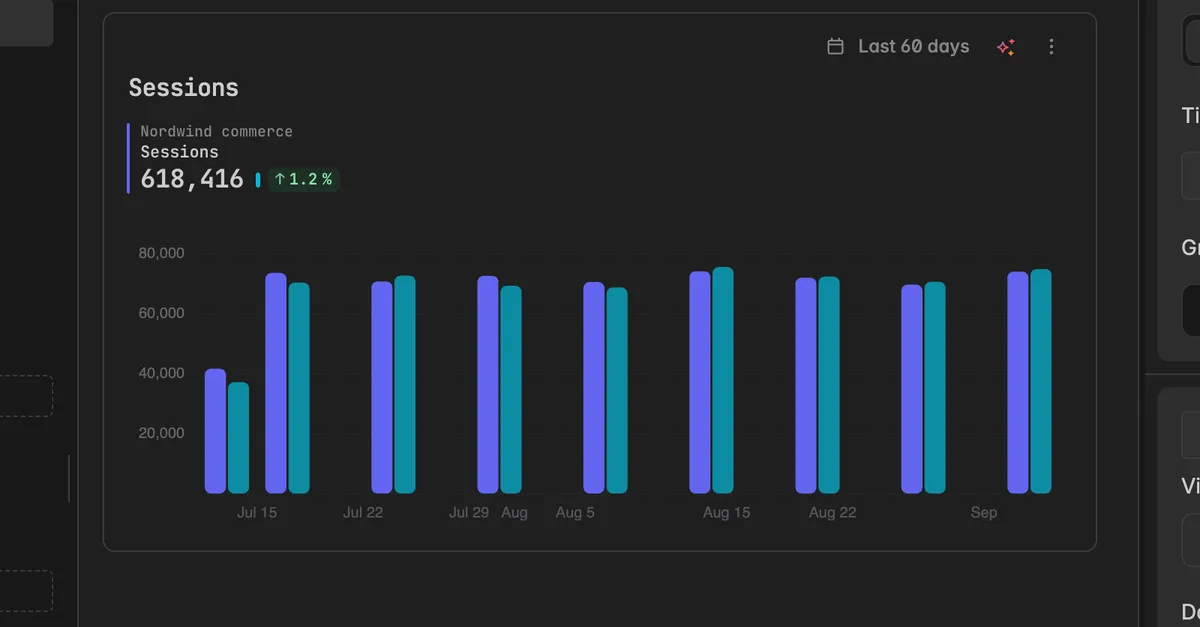Image resolution: width=1200 pixels, height=627 pixels.
Task: Click the purple bar above Aug 22
Action: (806, 385)
